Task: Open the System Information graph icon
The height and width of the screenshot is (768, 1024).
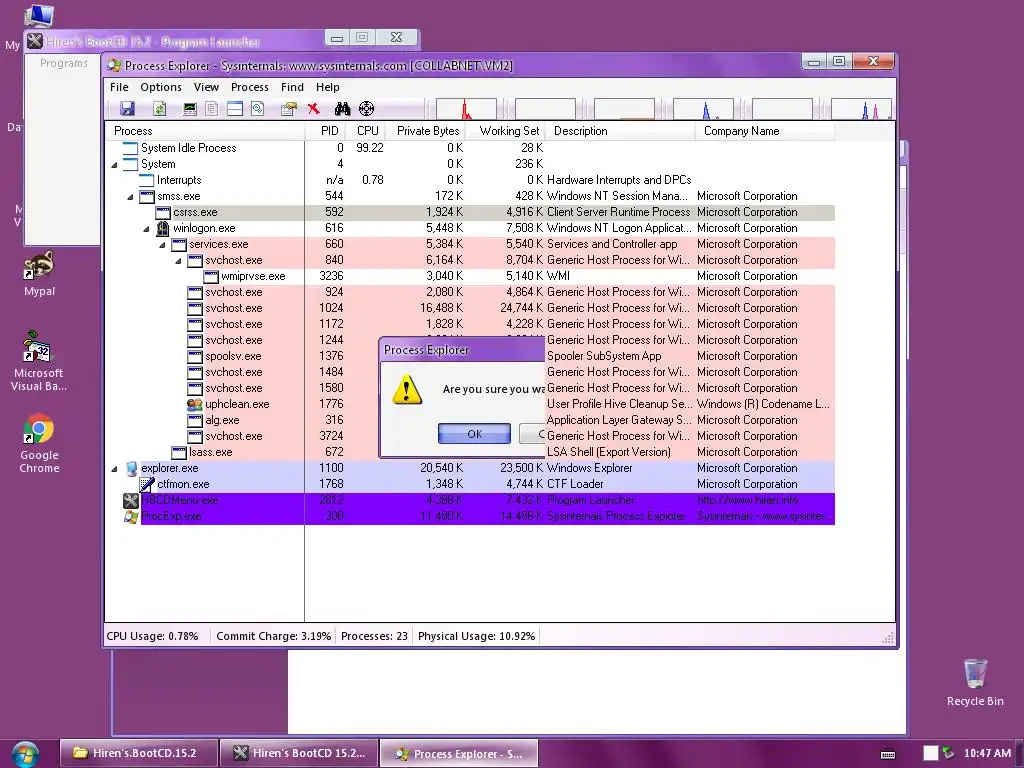Action: 189,108
